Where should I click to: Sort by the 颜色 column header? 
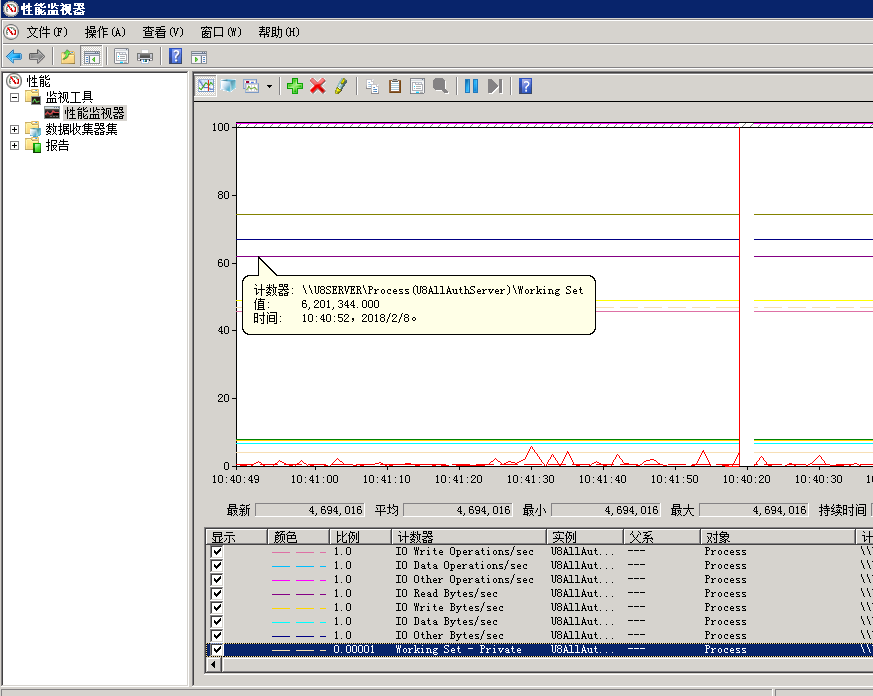pos(298,537)
